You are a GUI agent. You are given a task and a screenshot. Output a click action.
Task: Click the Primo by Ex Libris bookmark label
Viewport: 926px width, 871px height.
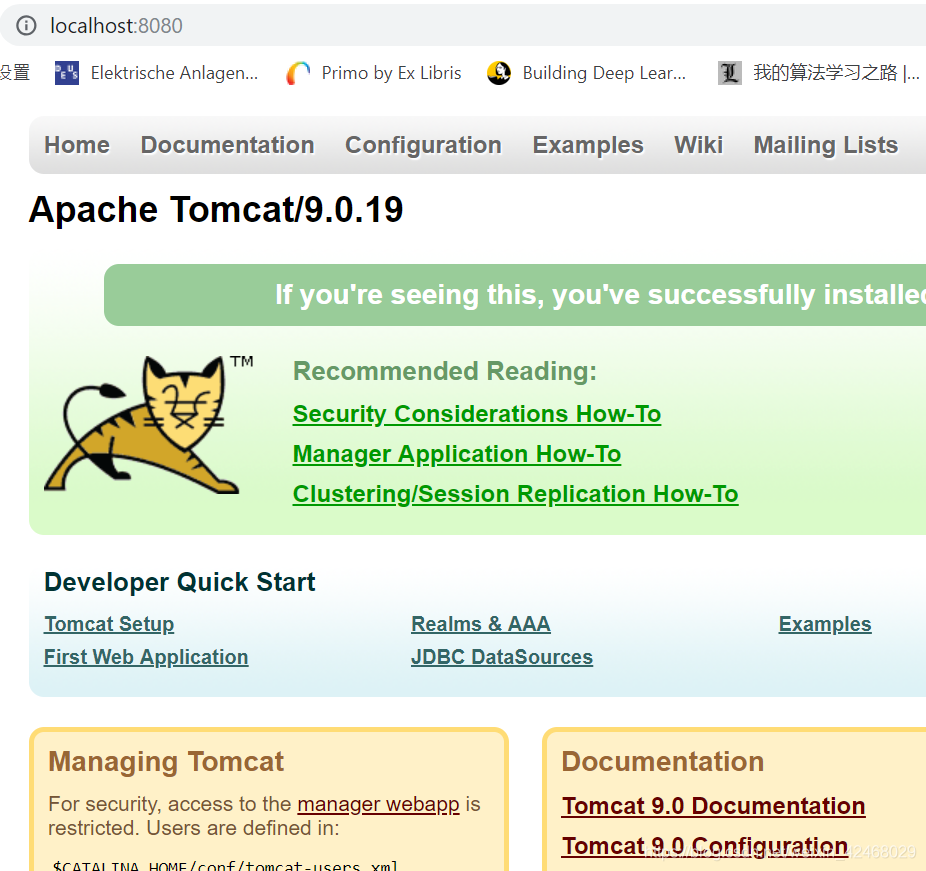pyautogui.click(x=391, y=73)
